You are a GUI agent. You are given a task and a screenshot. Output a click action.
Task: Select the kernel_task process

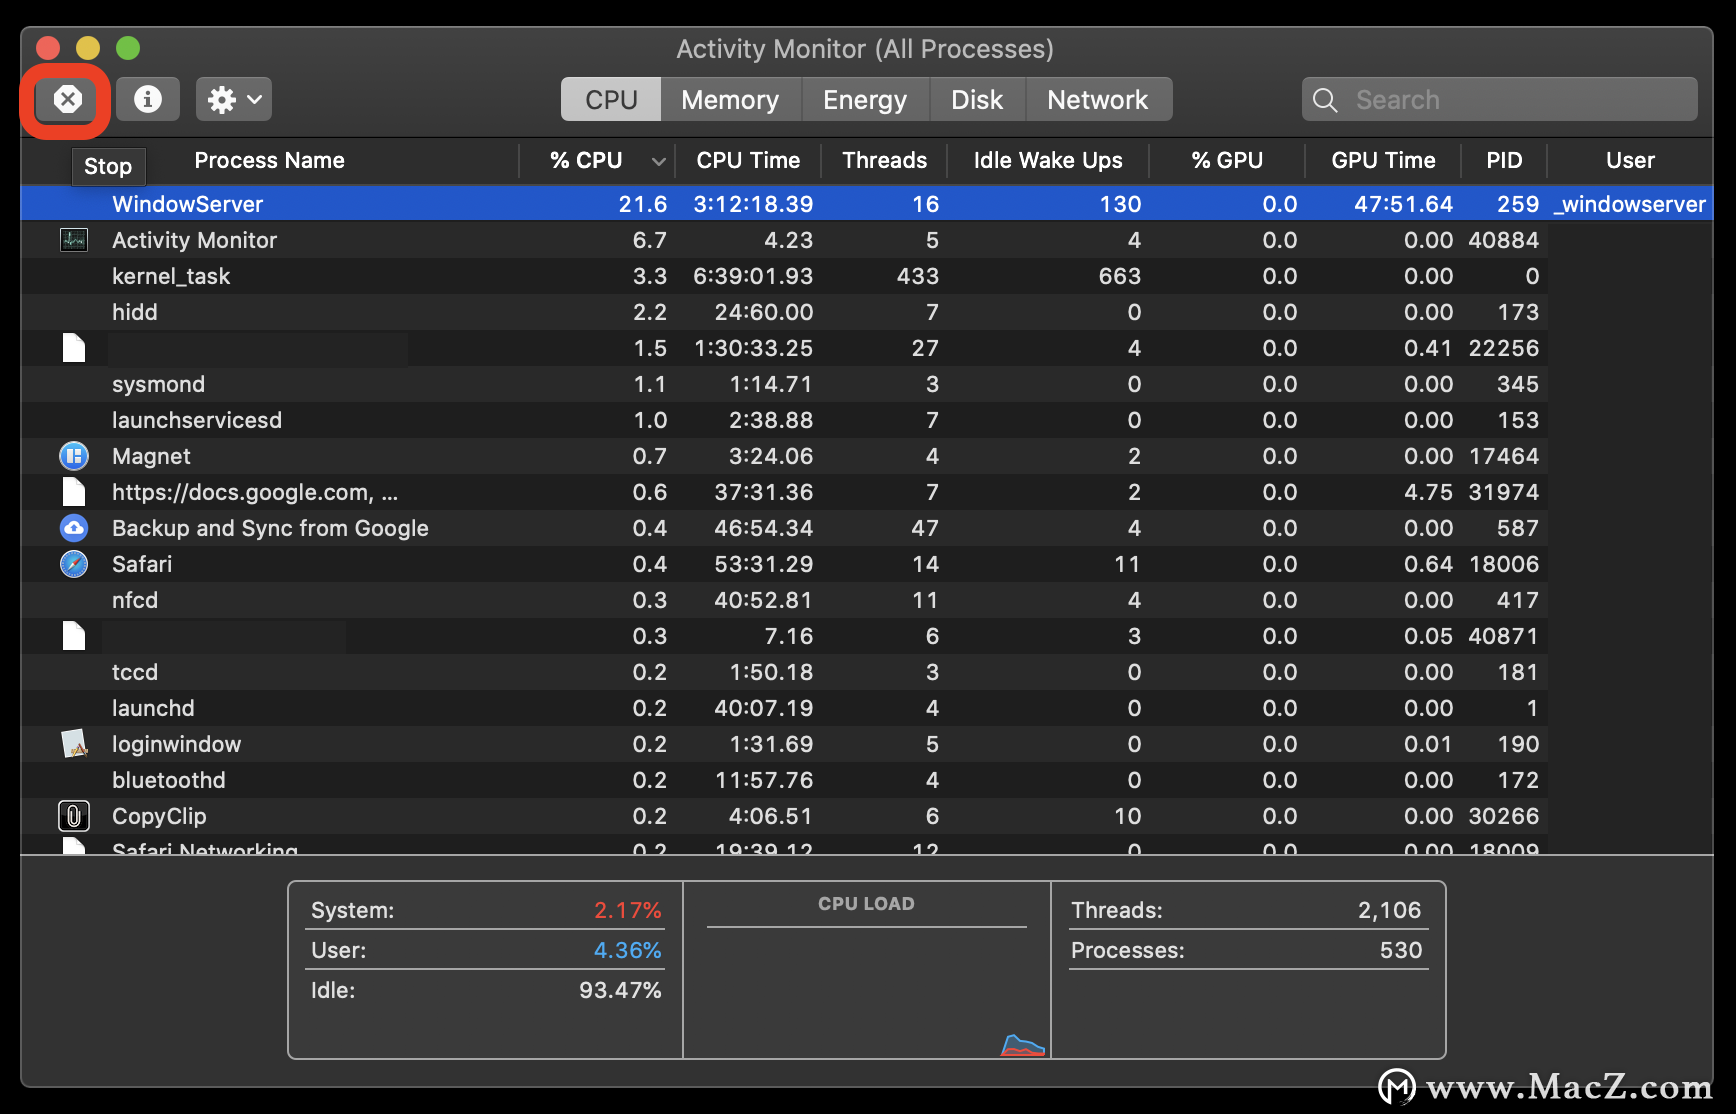click(x=171, y=276)
